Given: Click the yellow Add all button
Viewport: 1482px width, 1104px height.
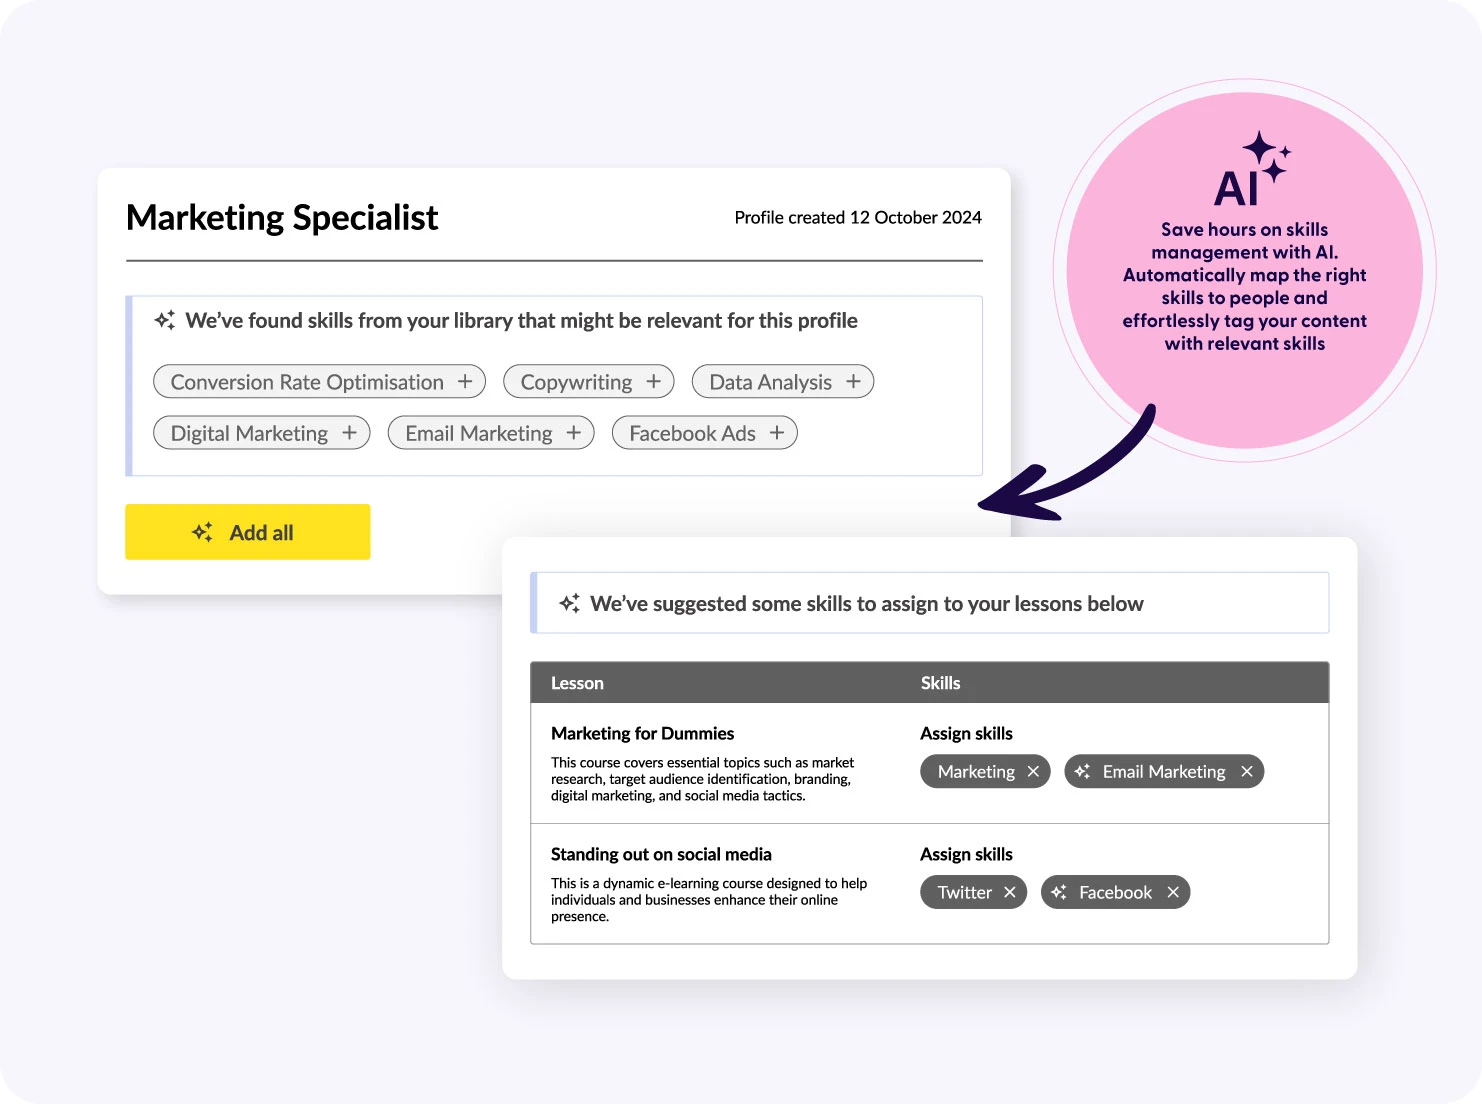Looking at the screenshot, I should click(x=247, y=532).
